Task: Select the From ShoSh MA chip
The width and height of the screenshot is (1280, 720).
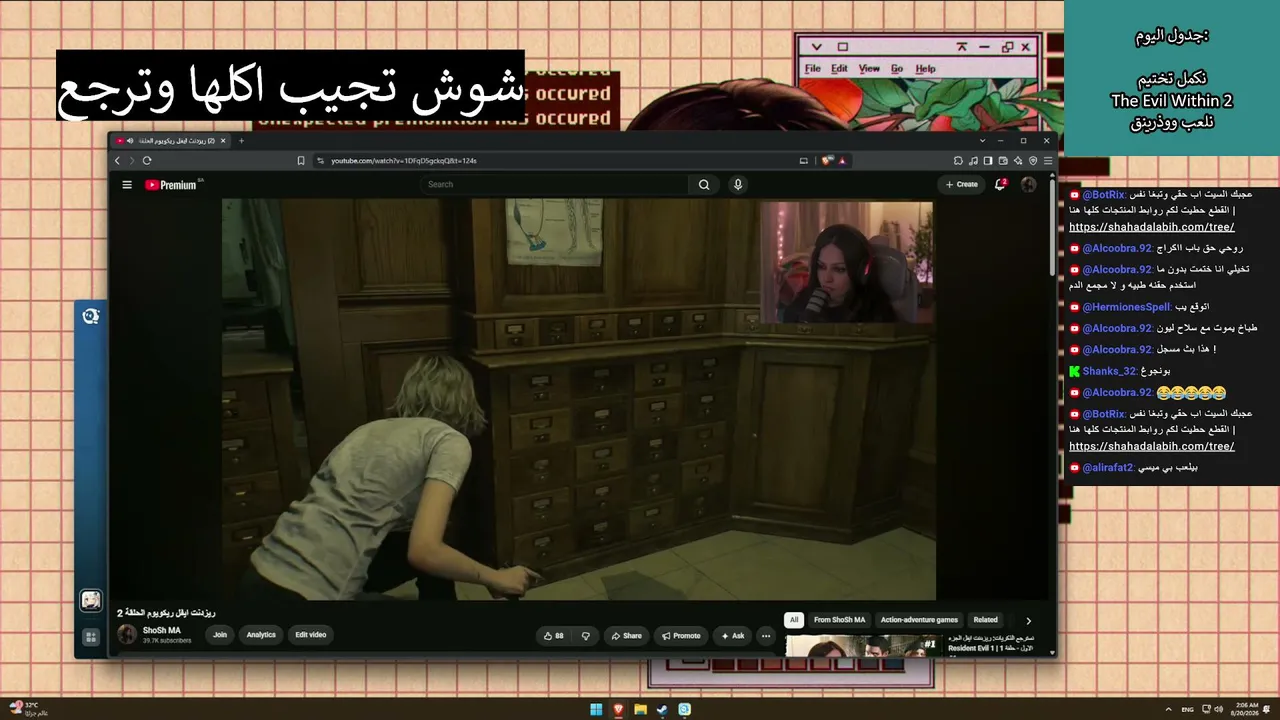Action: [x=839, y=620]
